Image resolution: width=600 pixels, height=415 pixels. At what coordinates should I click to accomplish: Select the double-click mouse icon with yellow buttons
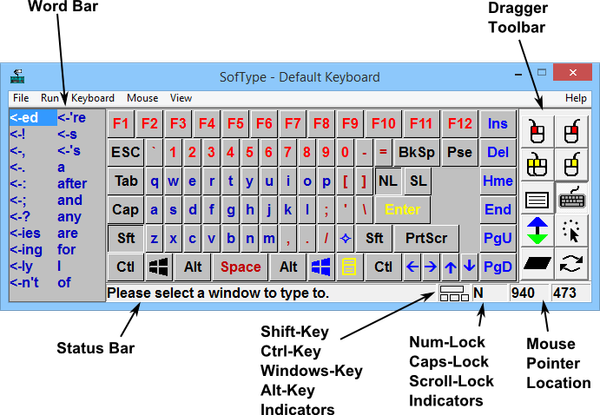537,164
